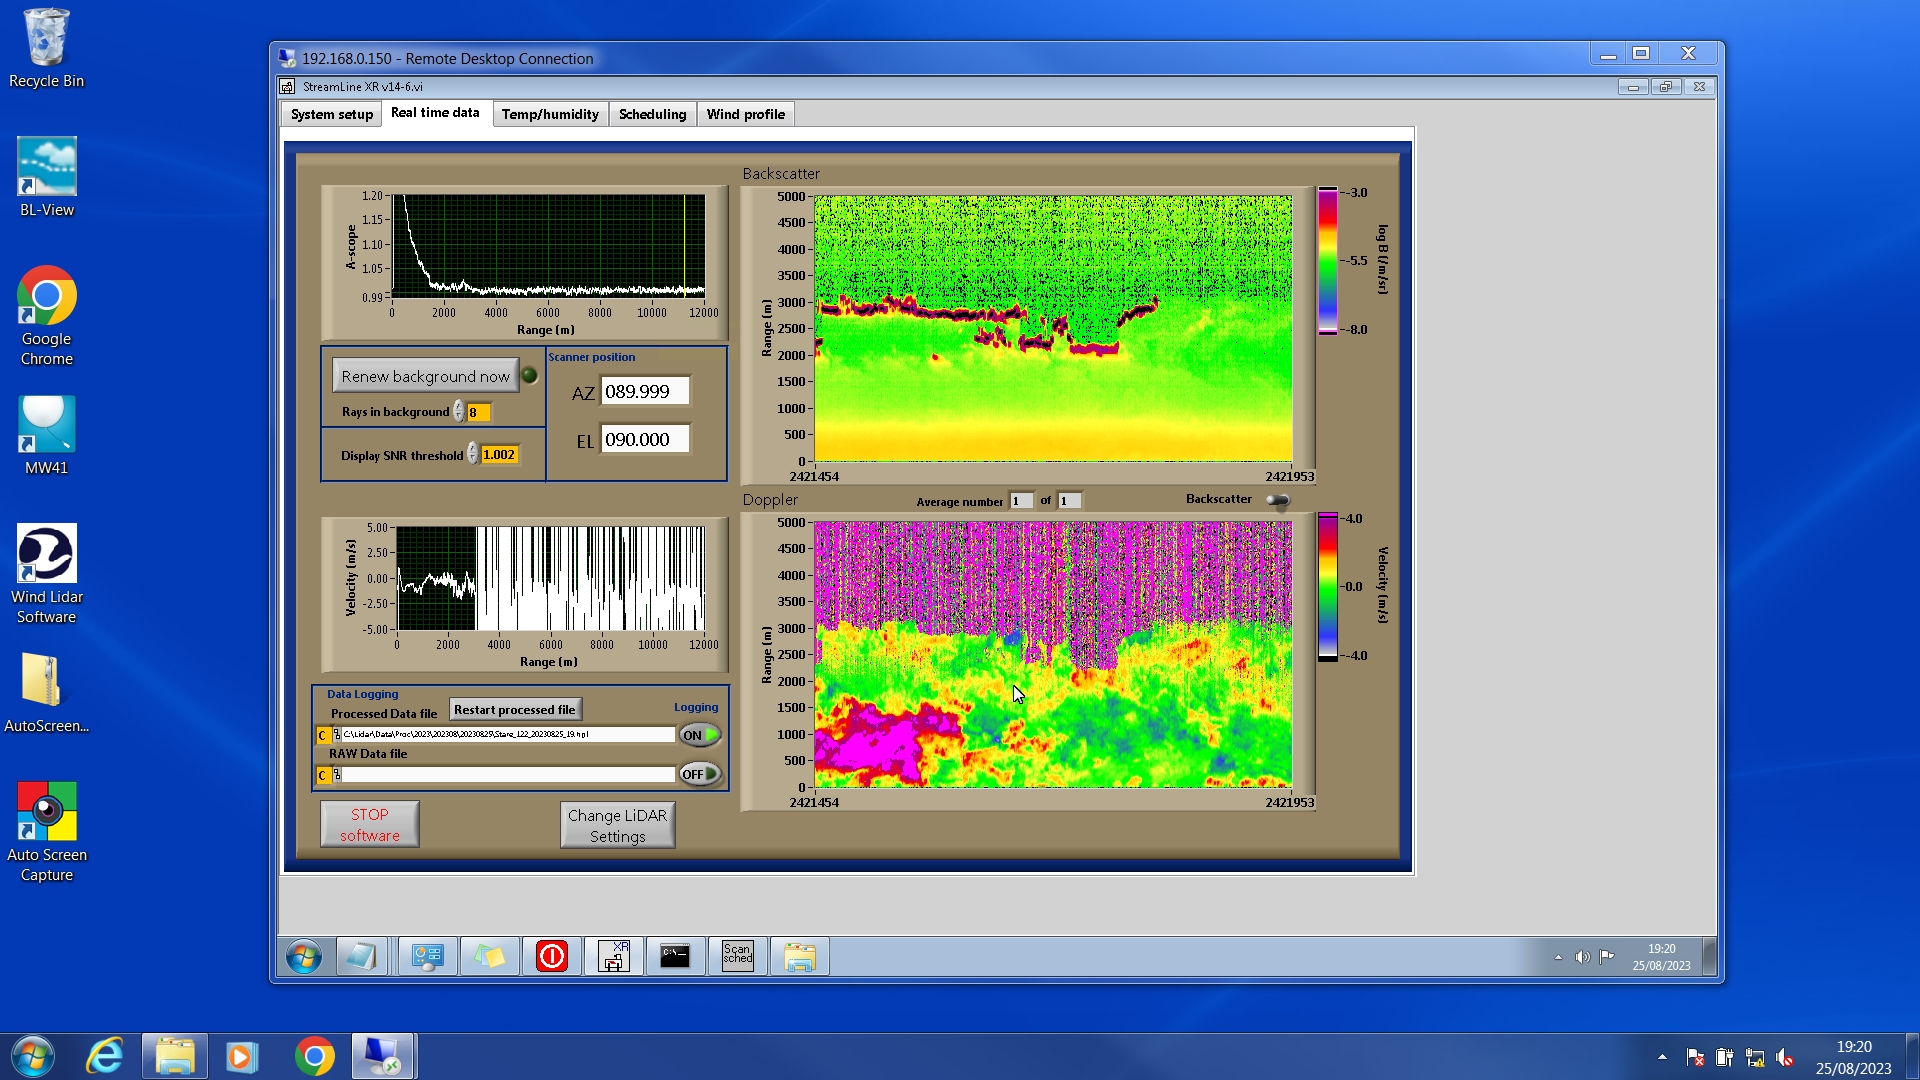Click Display SNR threshold stepper arrows

click(472, 455)
